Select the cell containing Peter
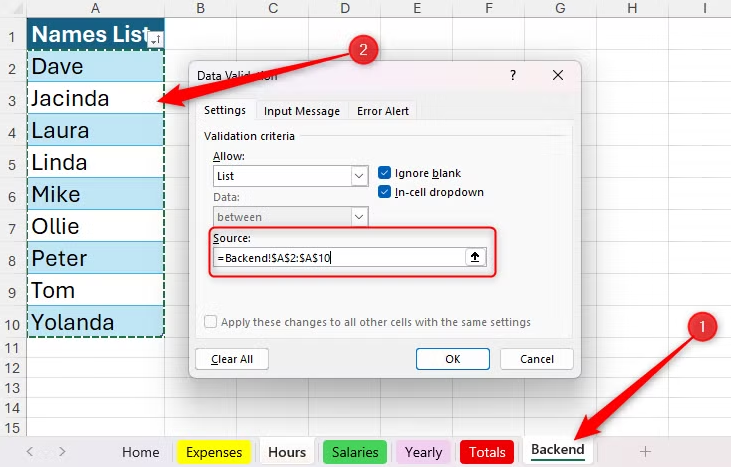 (96, 258)
